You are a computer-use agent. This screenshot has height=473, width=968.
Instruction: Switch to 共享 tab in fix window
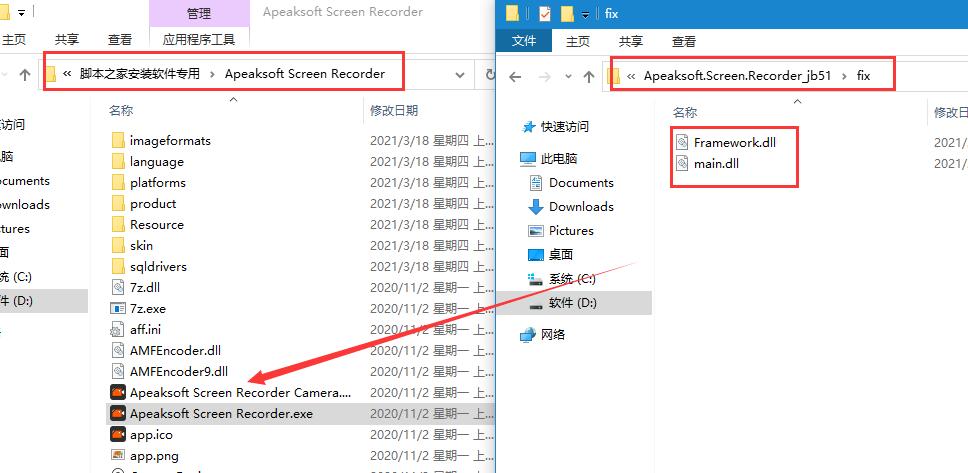631,41
